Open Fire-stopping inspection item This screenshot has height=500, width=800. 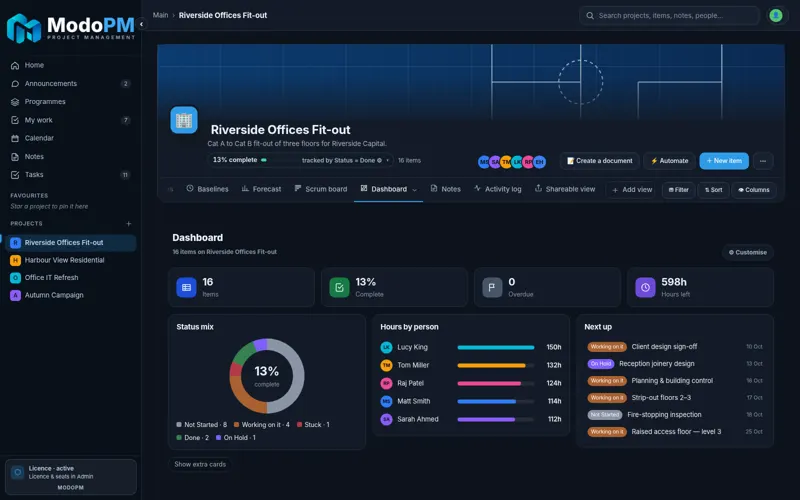[x=675, y=415]
